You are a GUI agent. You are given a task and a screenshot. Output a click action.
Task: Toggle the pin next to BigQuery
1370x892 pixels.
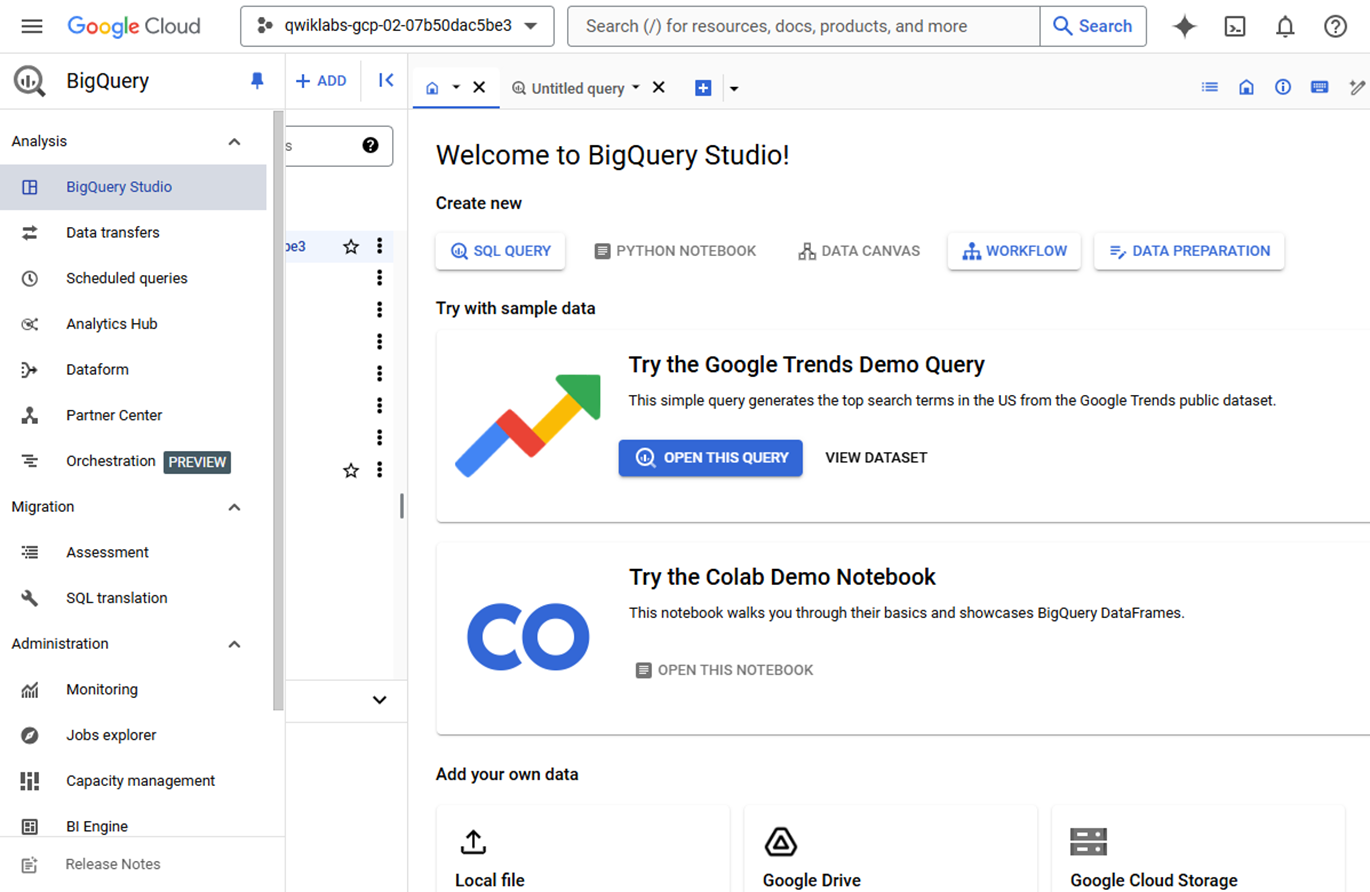pos(257,81)
